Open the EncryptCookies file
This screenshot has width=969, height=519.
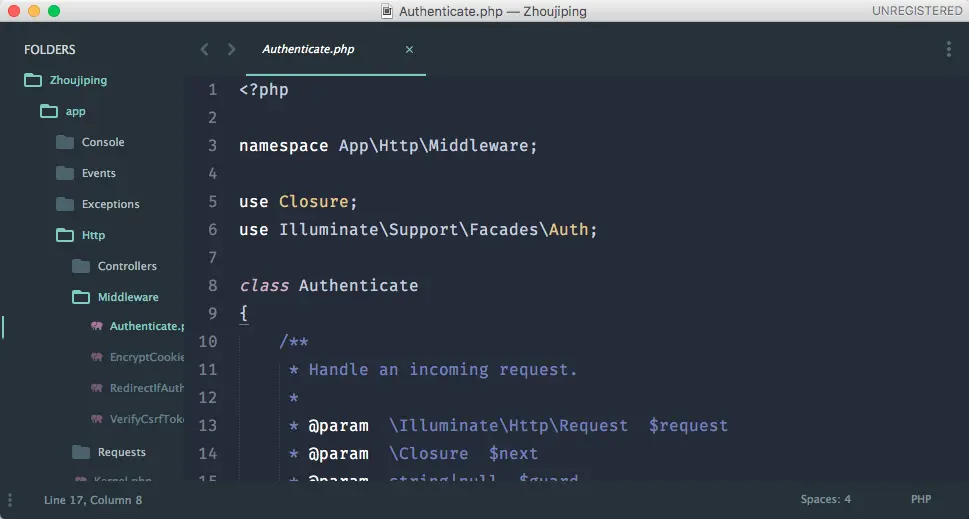click(147, 357)
